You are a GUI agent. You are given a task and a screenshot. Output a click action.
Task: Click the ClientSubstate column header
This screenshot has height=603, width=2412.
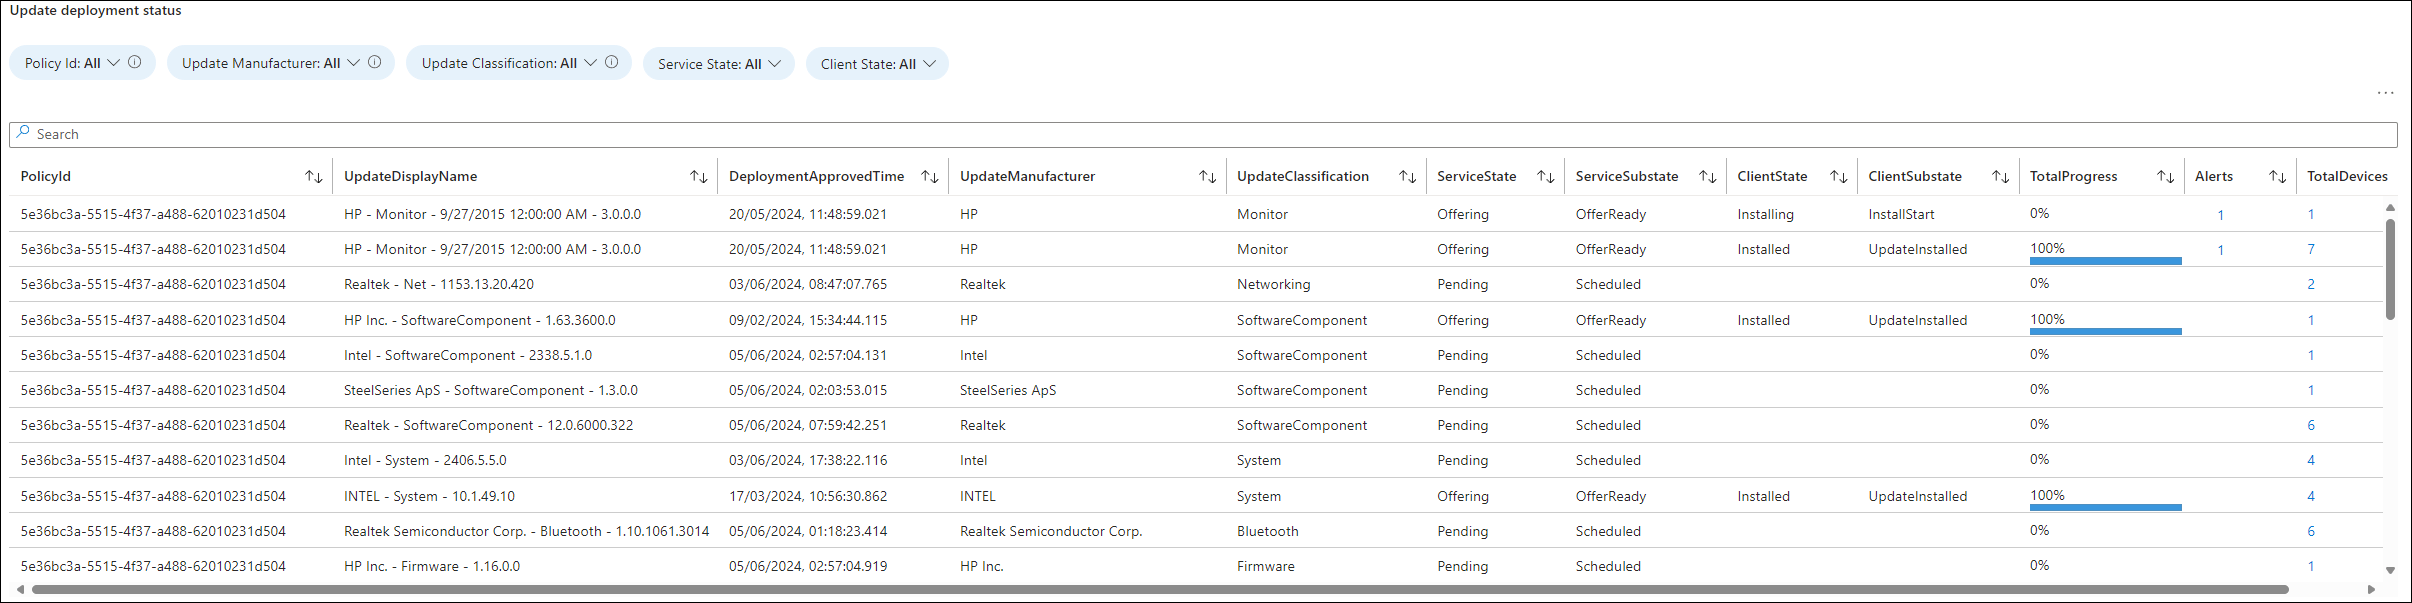[1914, 176]
